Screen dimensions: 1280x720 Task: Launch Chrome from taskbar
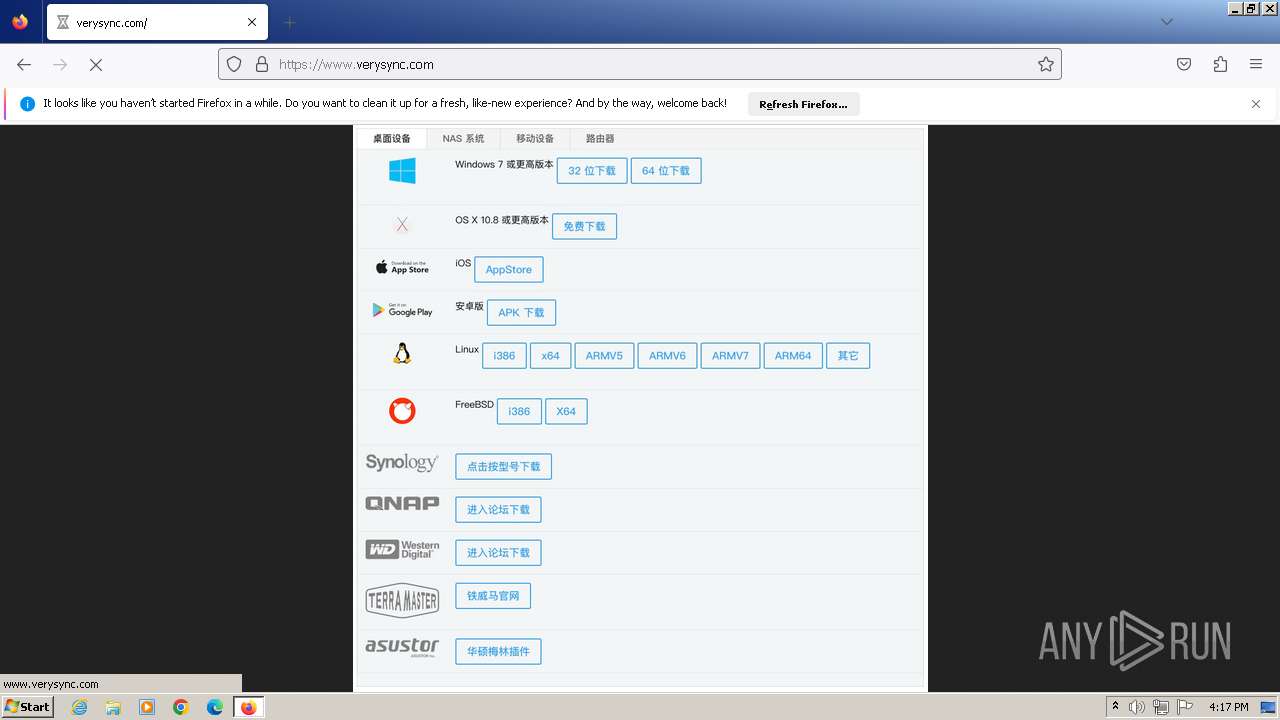tap(181, 707)
